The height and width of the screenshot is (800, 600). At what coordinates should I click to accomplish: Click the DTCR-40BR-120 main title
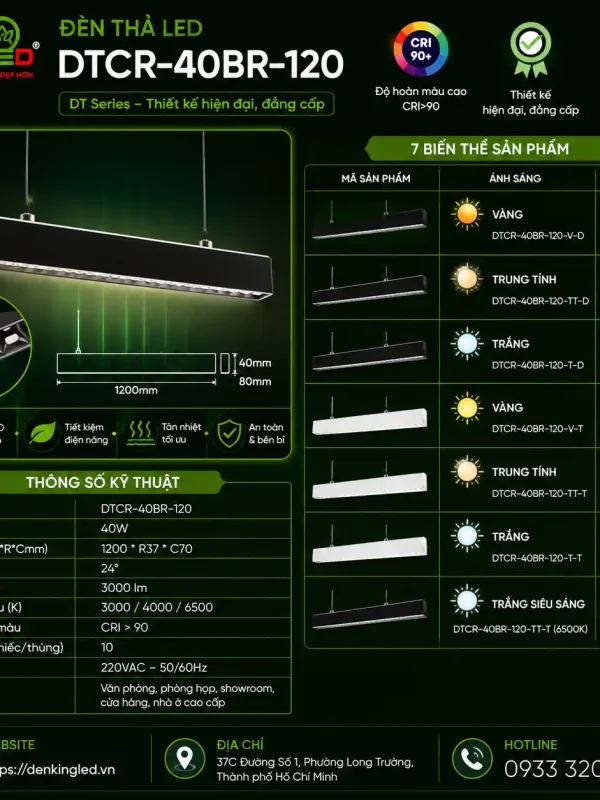click(201, 64)
